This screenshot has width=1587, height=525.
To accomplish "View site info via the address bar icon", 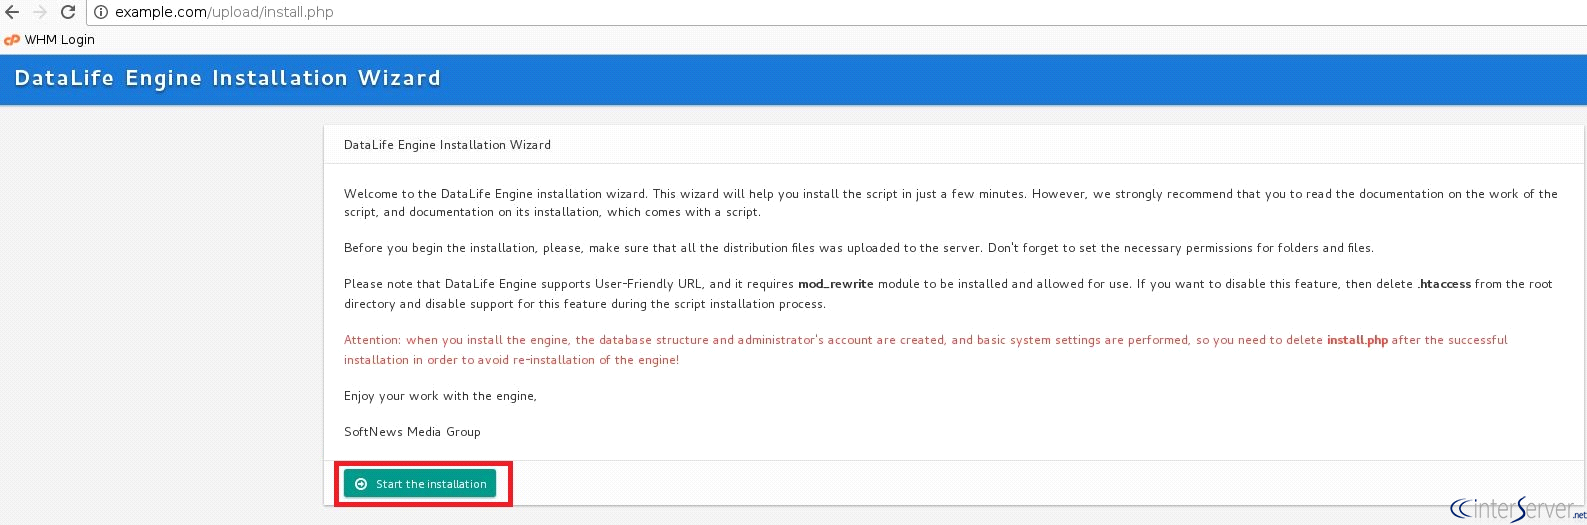I will click(x=101, y=12).
